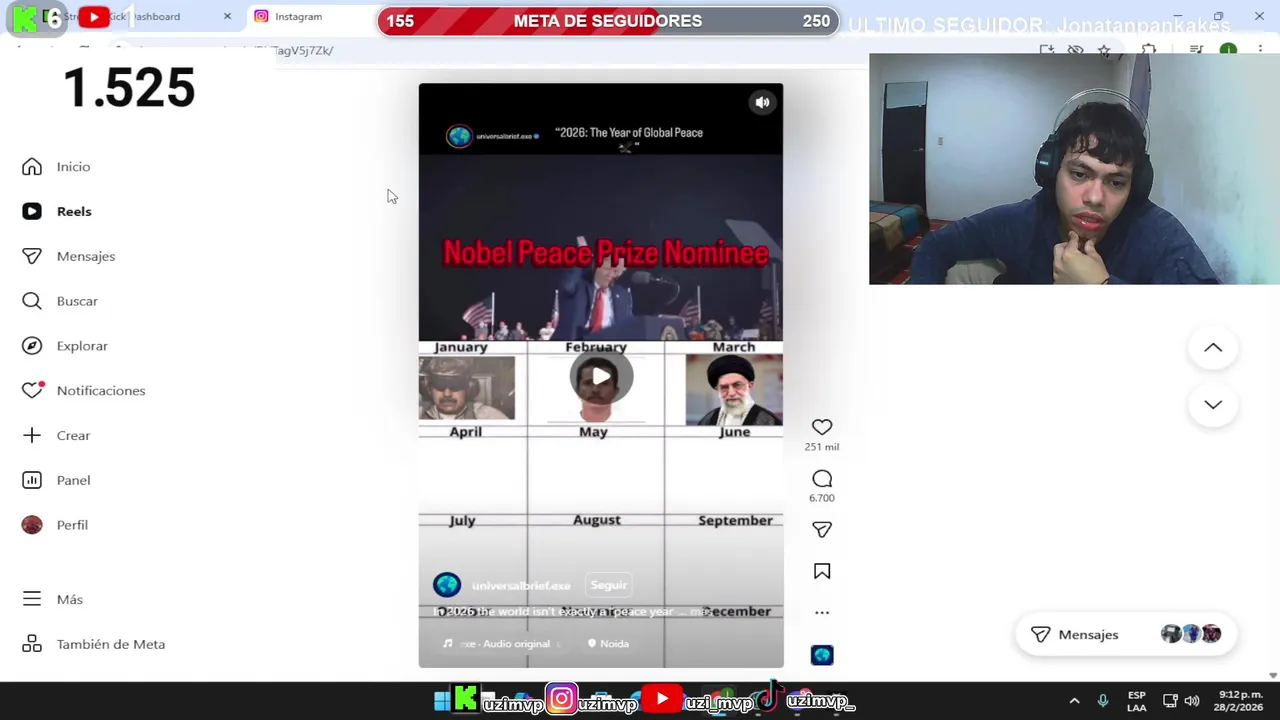The image size is (1280, 720).
Task: Open universalbrief.exe username link
Action: pyautogui.click(x=521, y=586)
